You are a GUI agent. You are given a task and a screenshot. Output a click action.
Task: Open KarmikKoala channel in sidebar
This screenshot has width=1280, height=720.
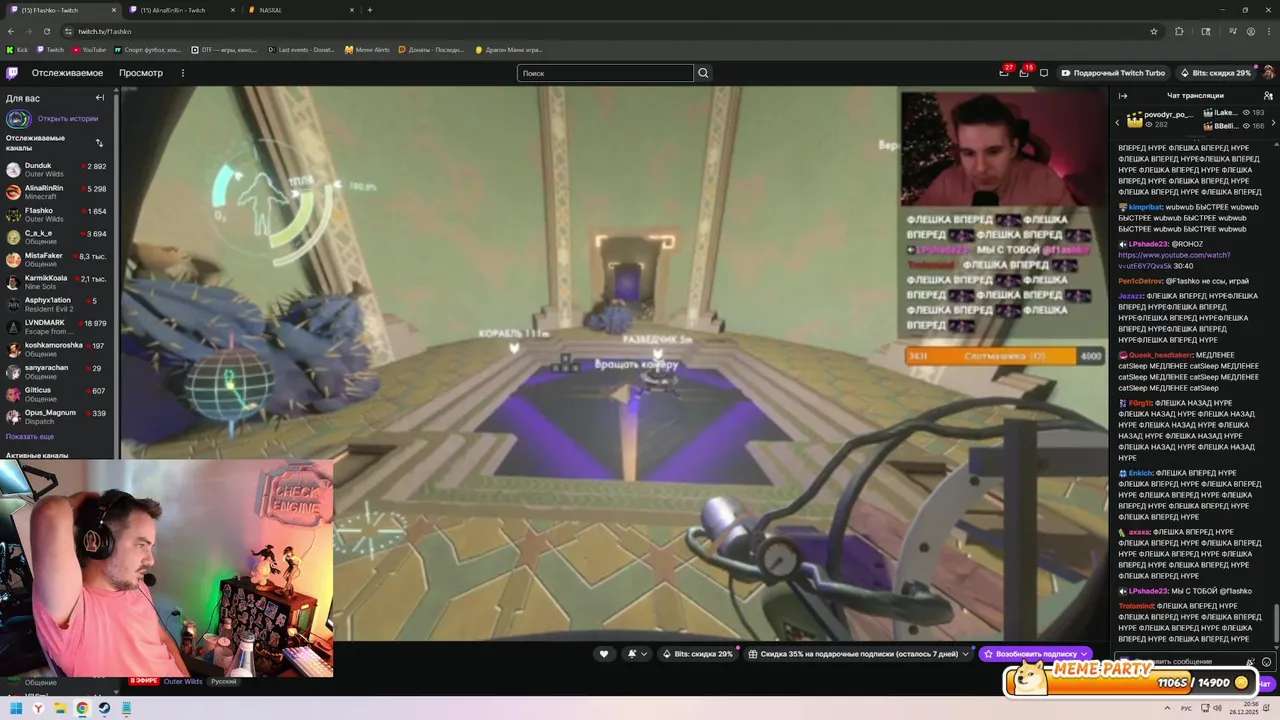click(x=58, y=282)
